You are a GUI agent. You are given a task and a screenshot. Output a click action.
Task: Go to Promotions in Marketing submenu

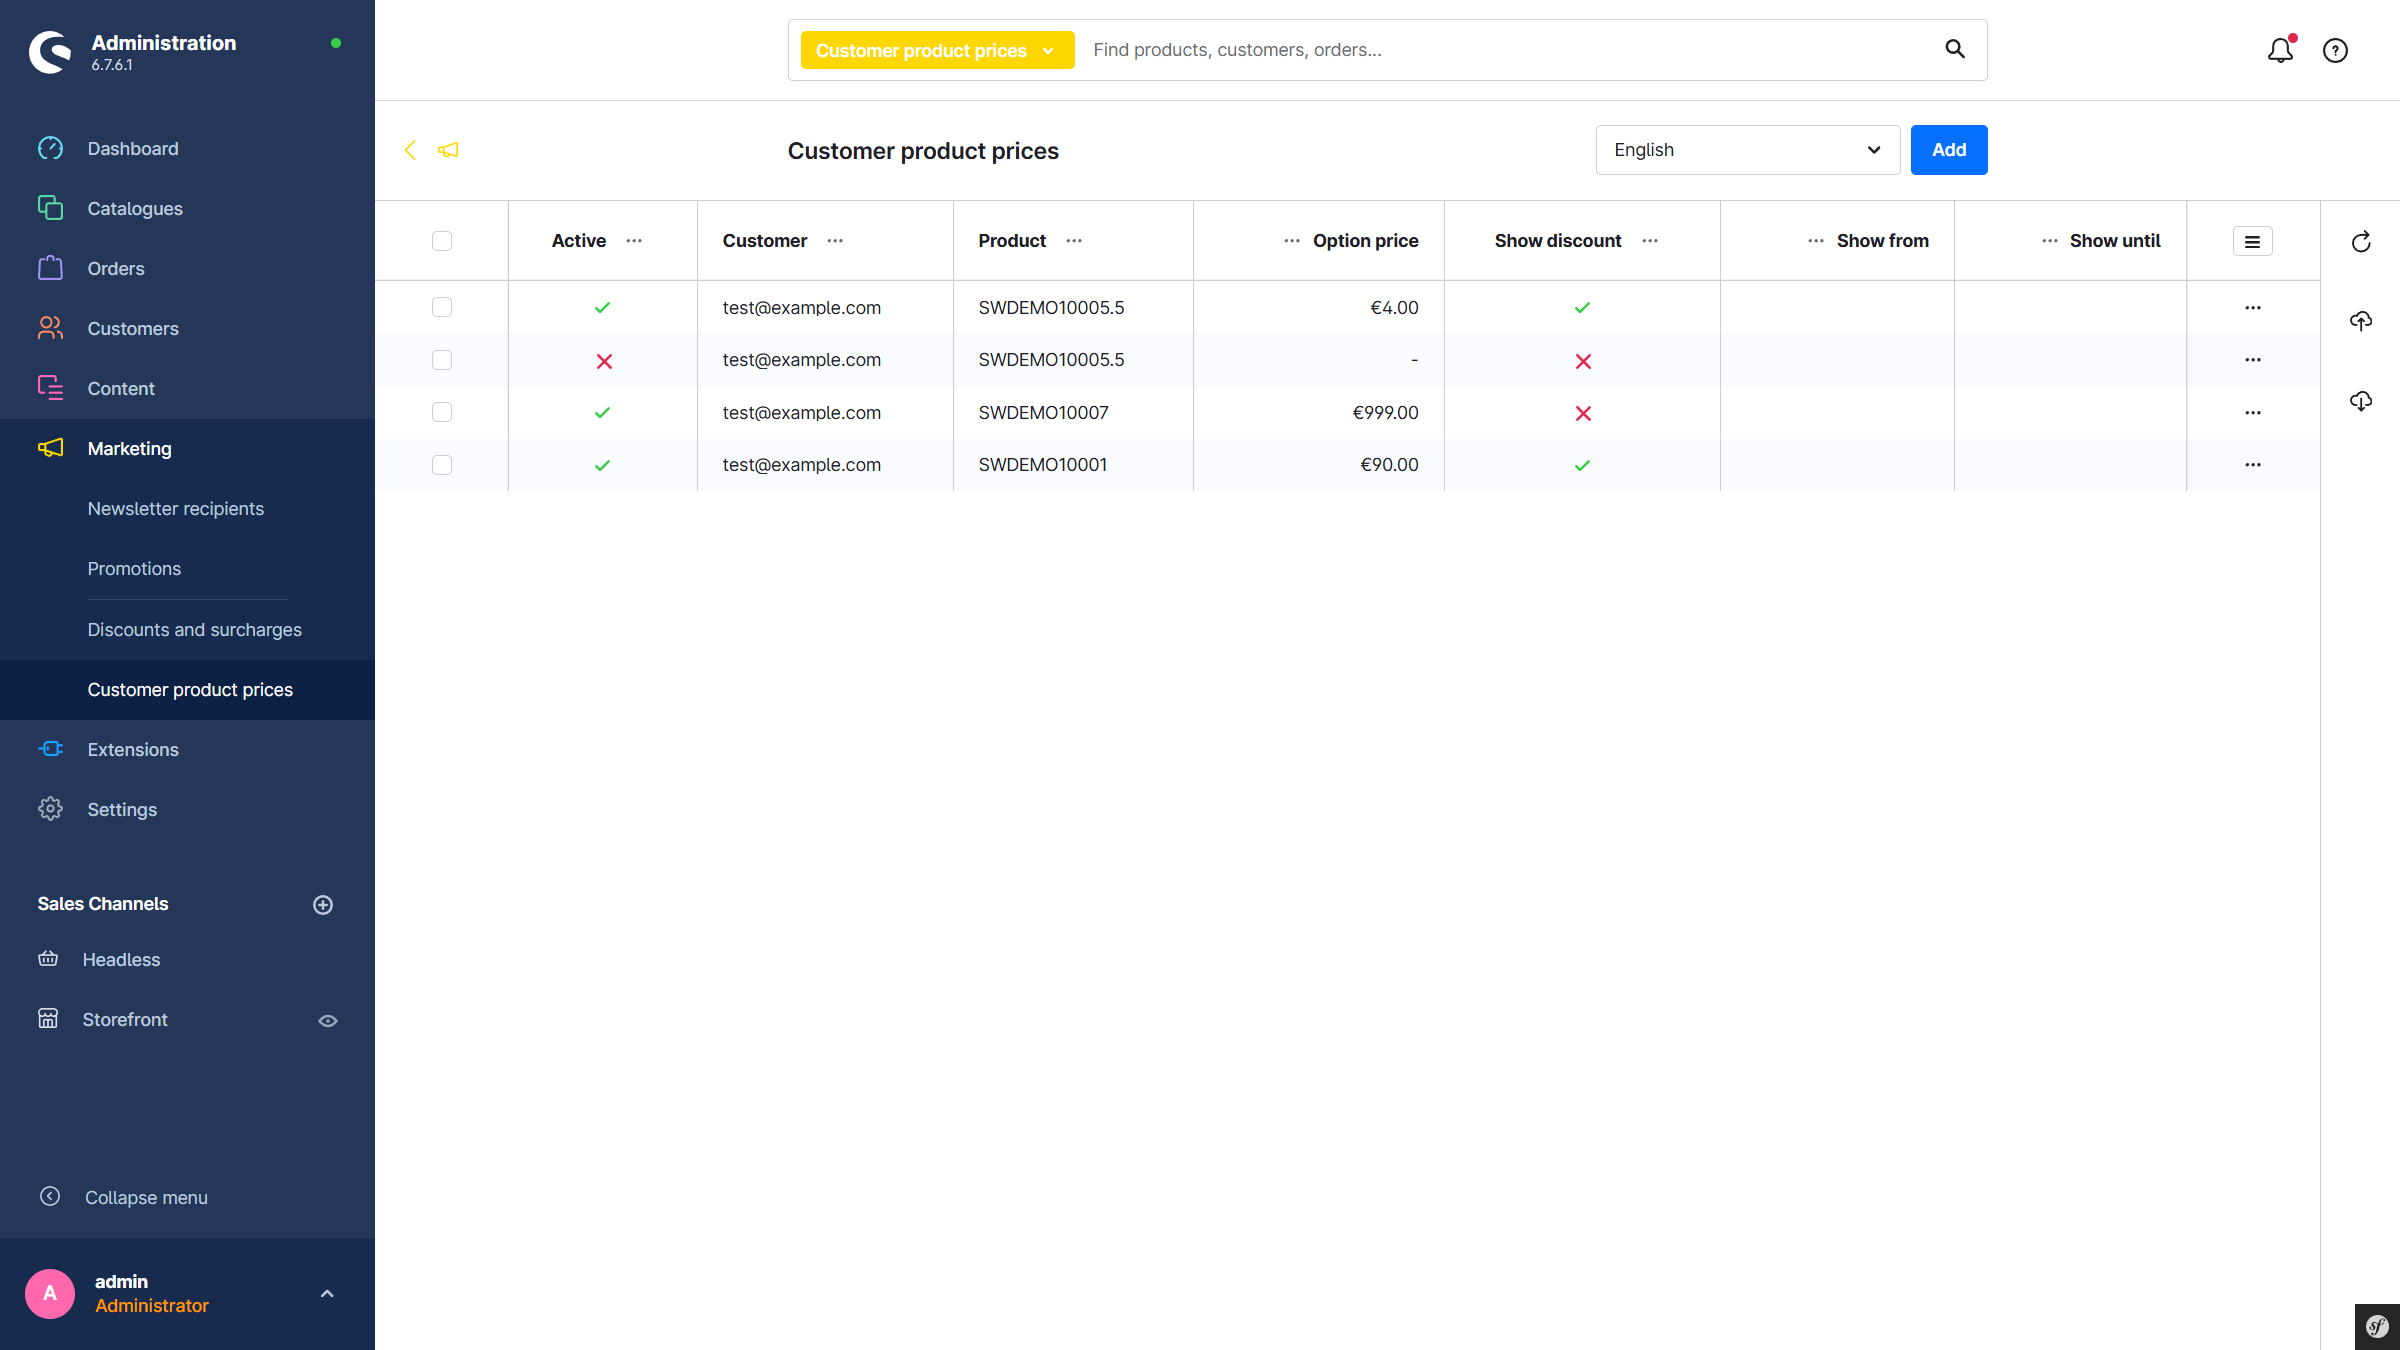click(134, 569)
